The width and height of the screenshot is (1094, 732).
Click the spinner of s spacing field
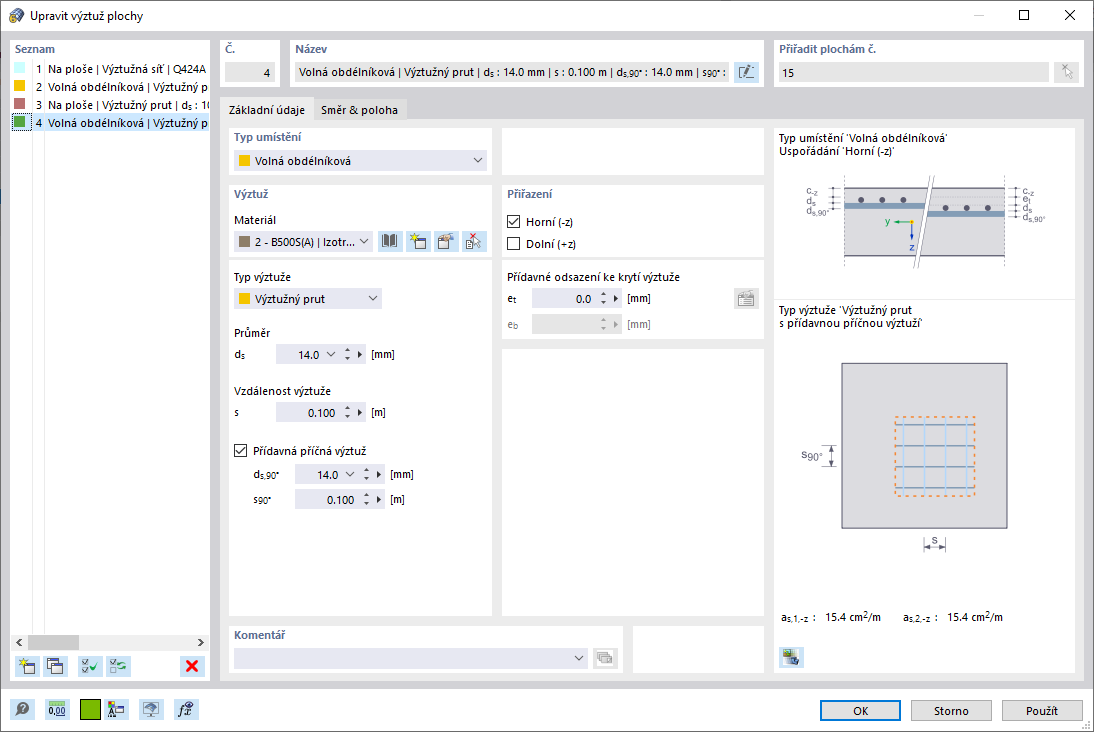click(x=347, y=413)
